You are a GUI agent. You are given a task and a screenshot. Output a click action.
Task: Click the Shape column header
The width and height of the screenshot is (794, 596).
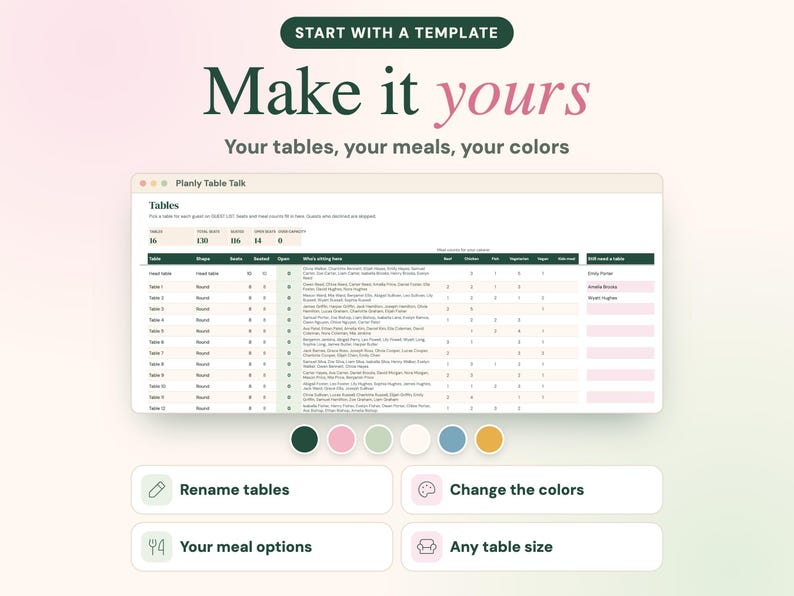click(203, 259)
